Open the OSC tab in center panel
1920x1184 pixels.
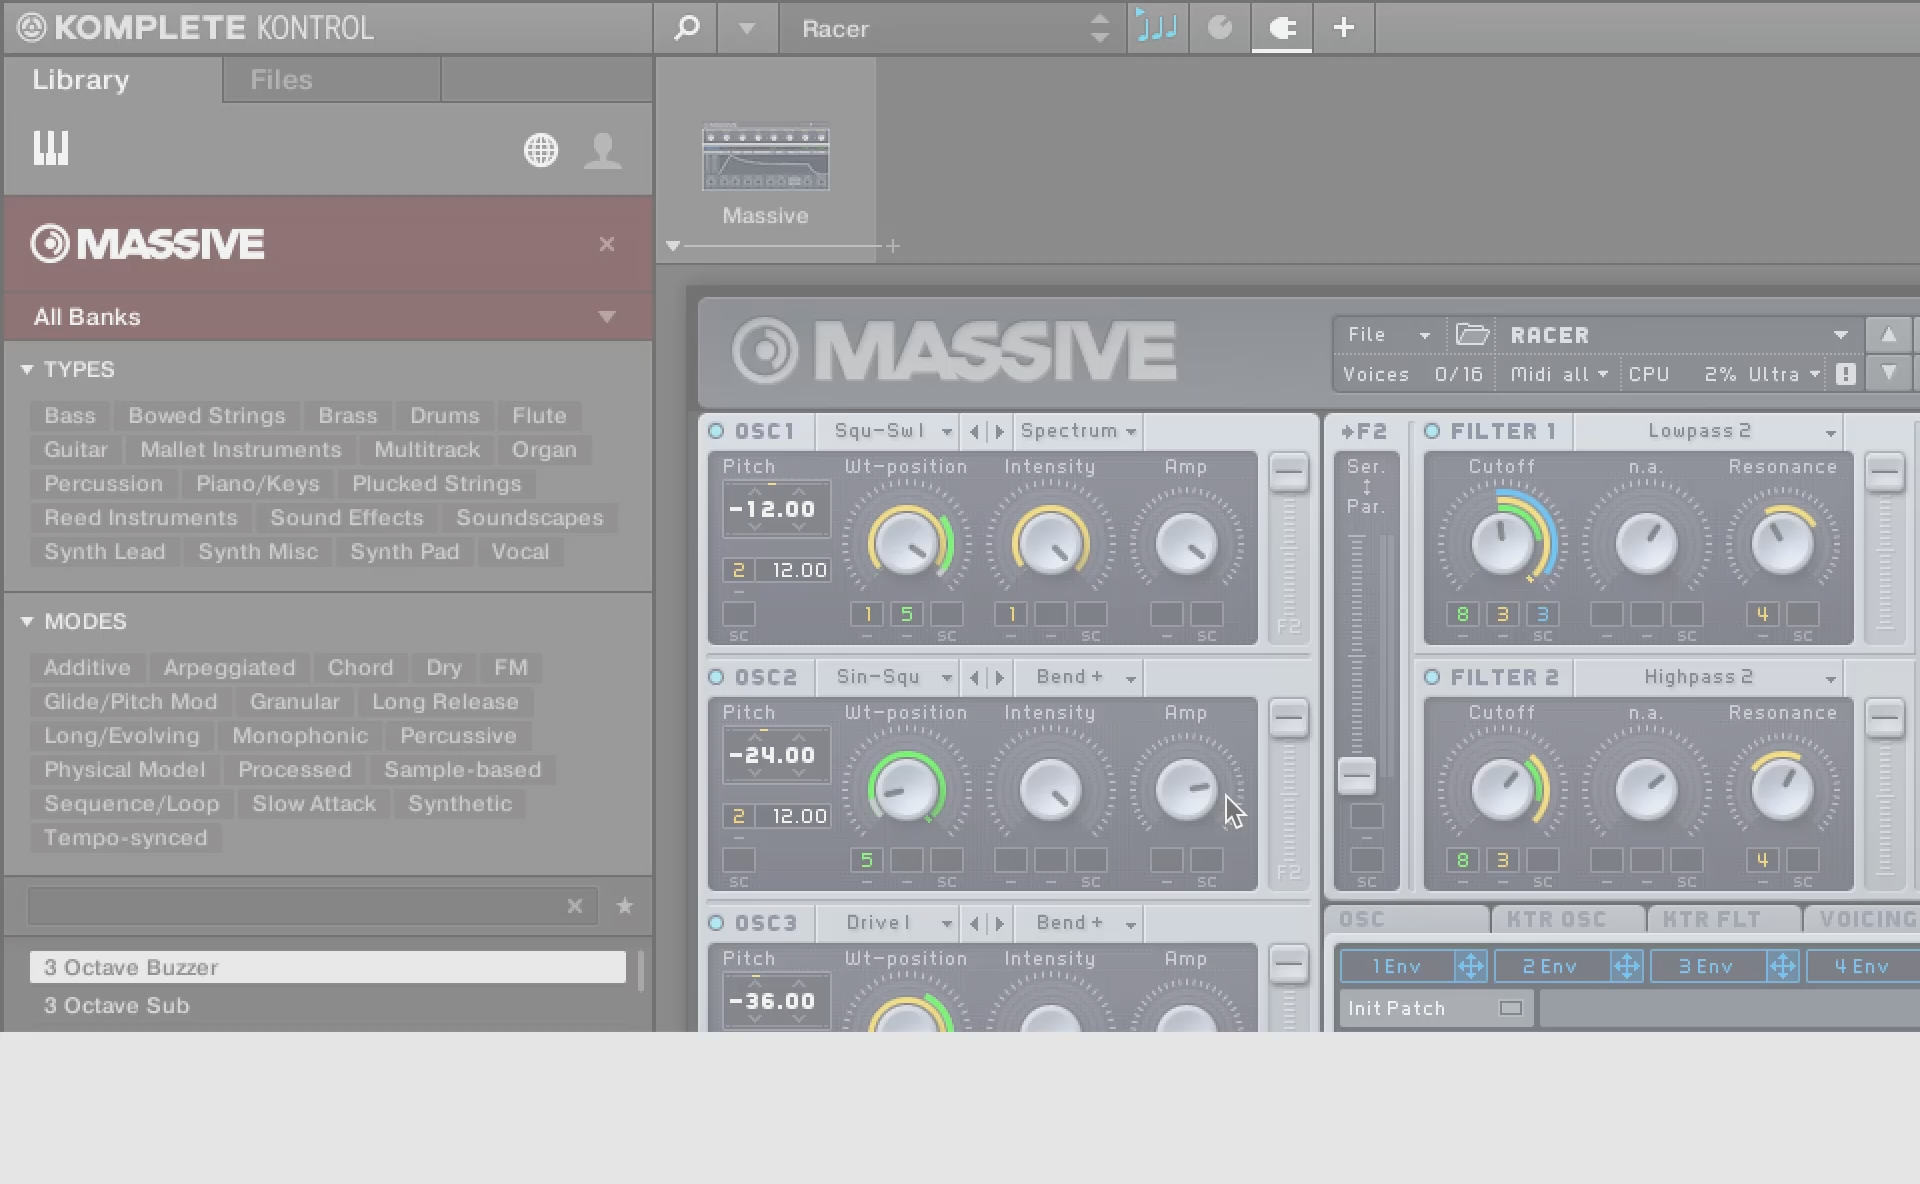point(1407,919)
